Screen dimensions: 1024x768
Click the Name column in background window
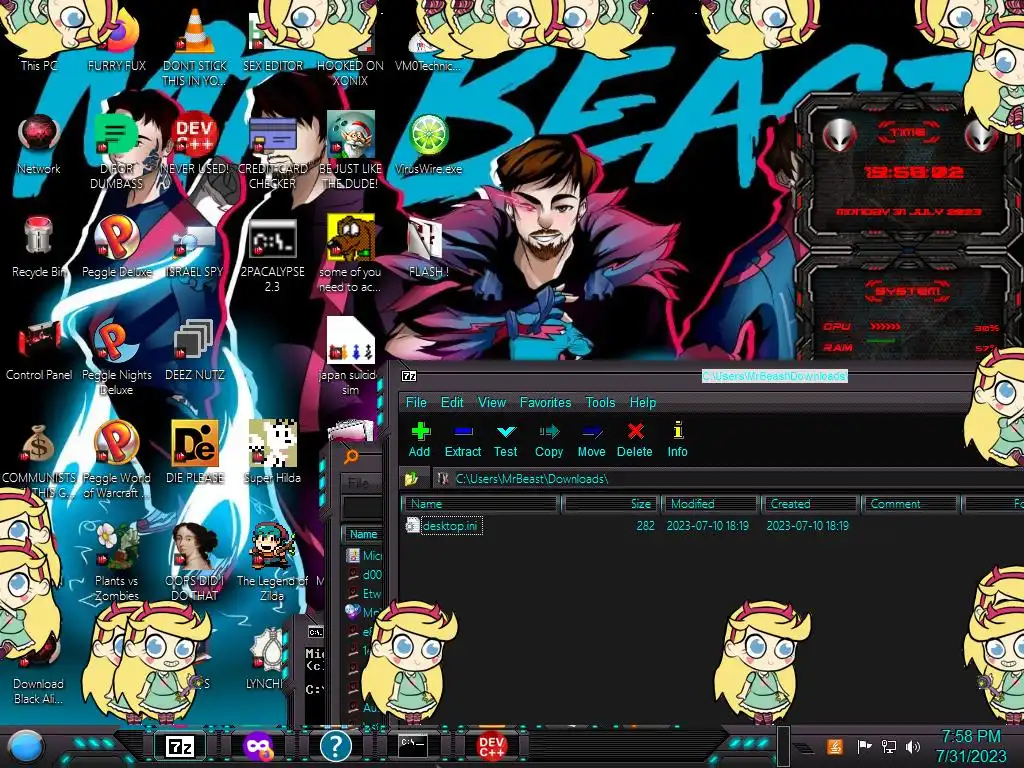[363, 534]
